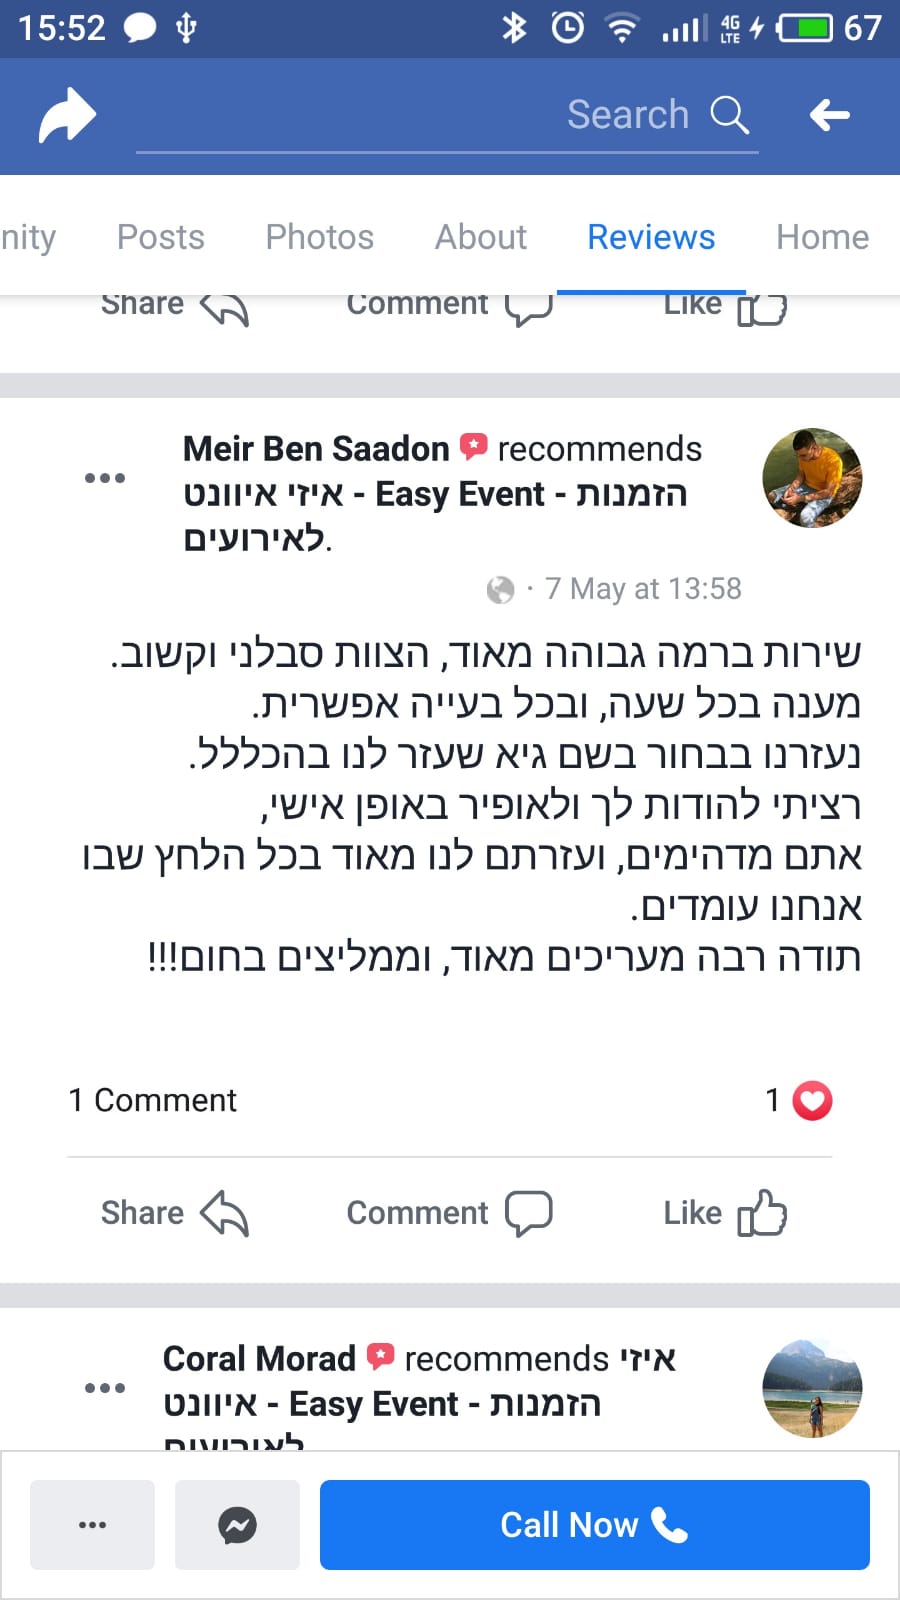Screen dimensions: 900x1600
Task: Comment on Meir Ben Saadon's review
Action: point(449,1213)
